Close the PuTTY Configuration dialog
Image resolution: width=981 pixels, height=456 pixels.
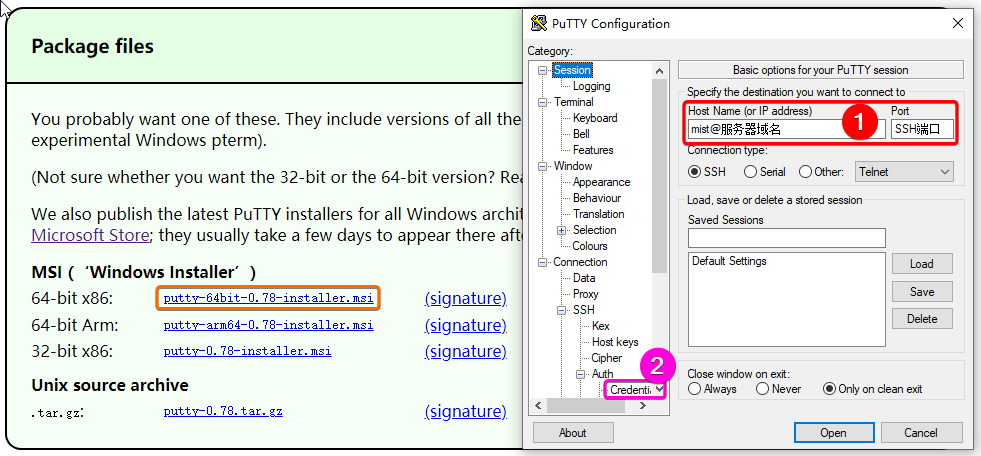click(x=957, y=24)
